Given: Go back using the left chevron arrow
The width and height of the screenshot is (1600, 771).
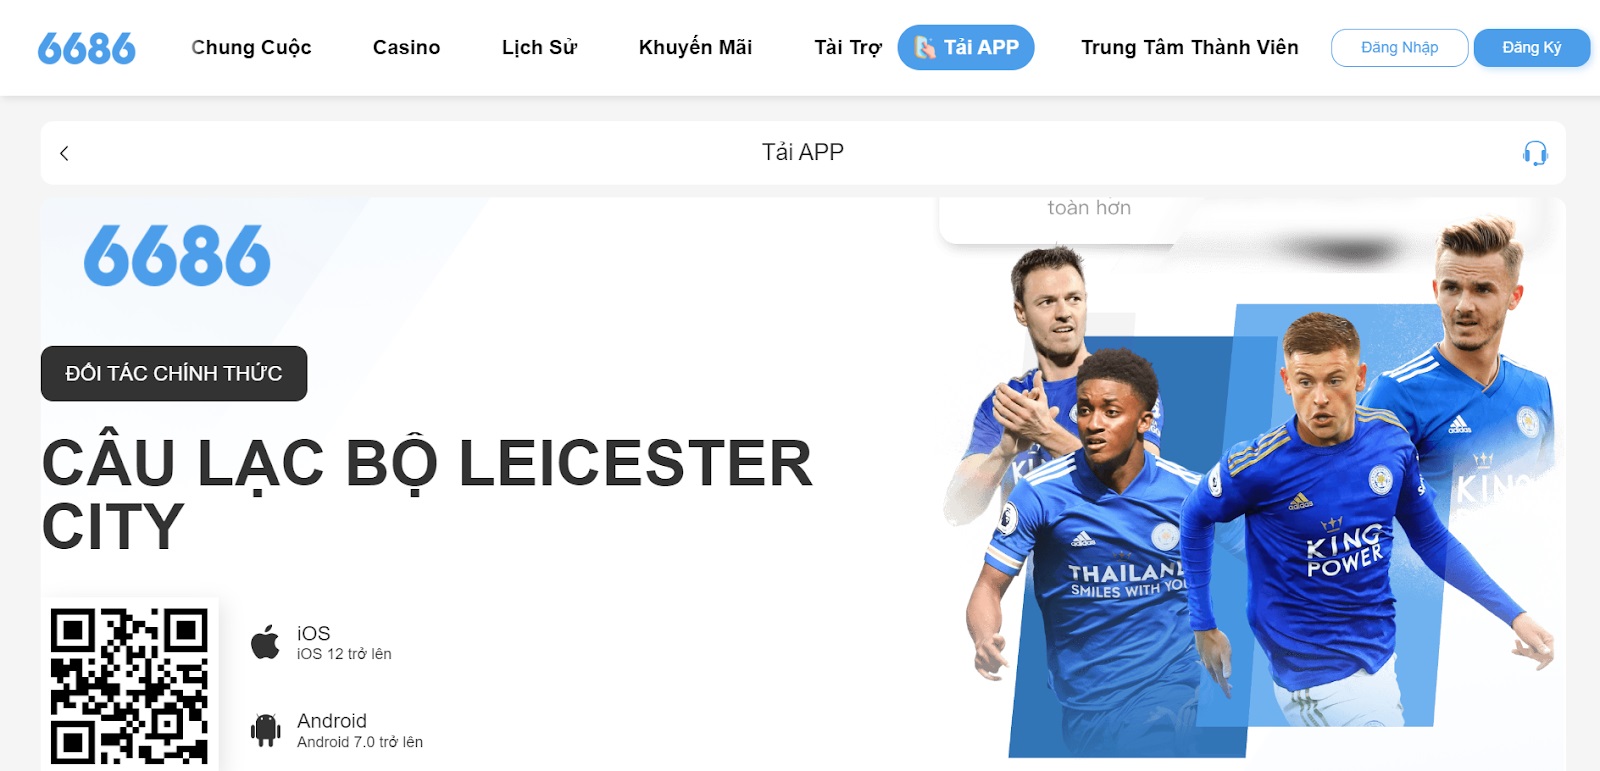Looking at the screenshot, I should pyautogui.click(x=64, y=153).
